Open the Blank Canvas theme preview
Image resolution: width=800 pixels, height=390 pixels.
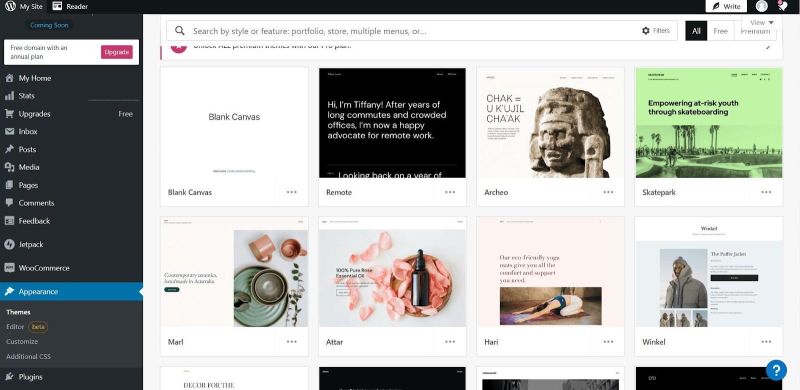234,123
